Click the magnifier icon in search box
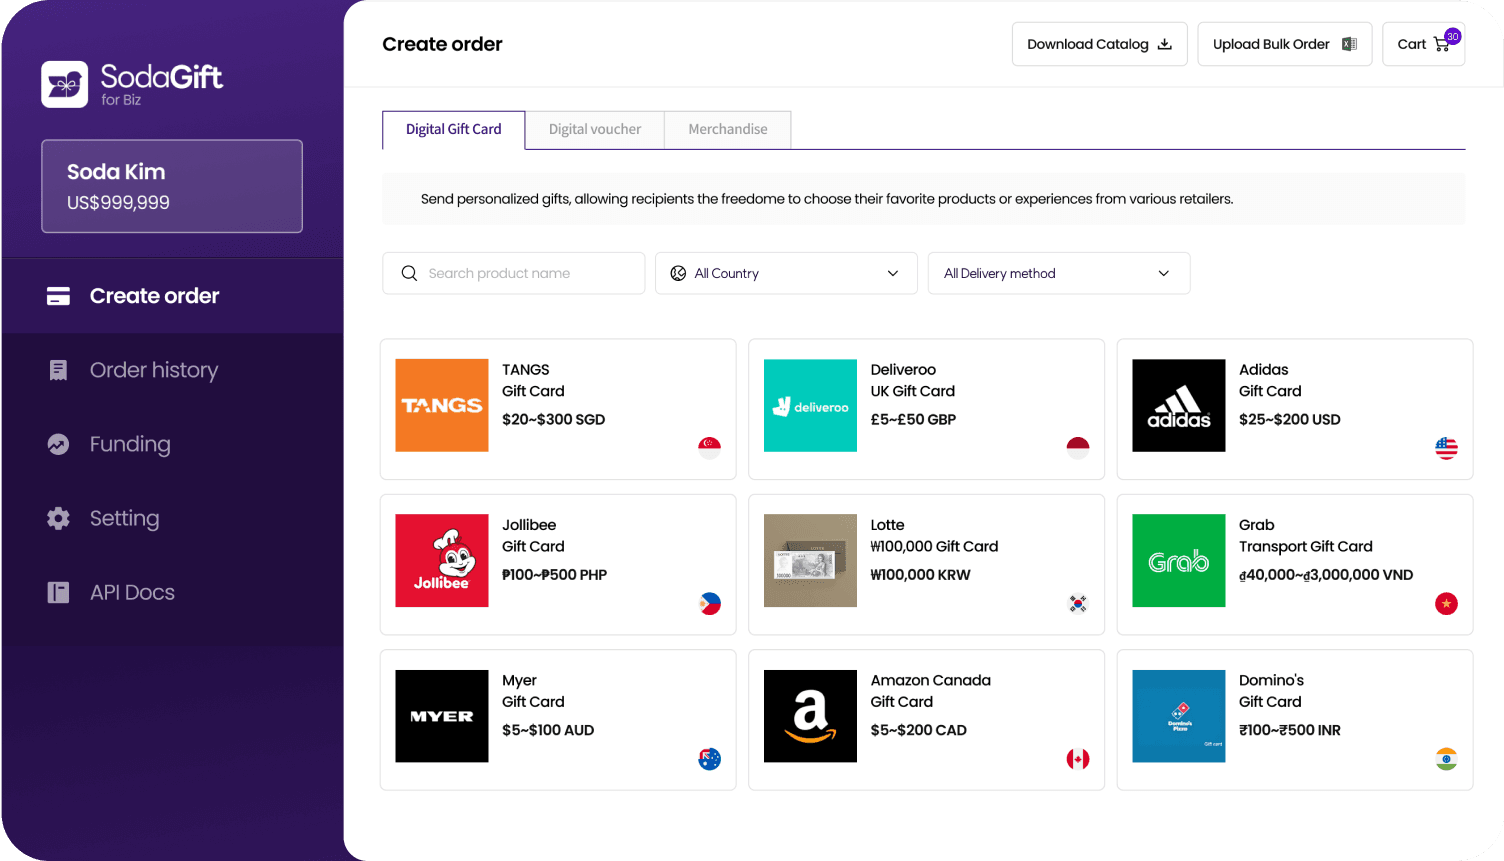The image size is (1504, 861). (x=409, y=273)
